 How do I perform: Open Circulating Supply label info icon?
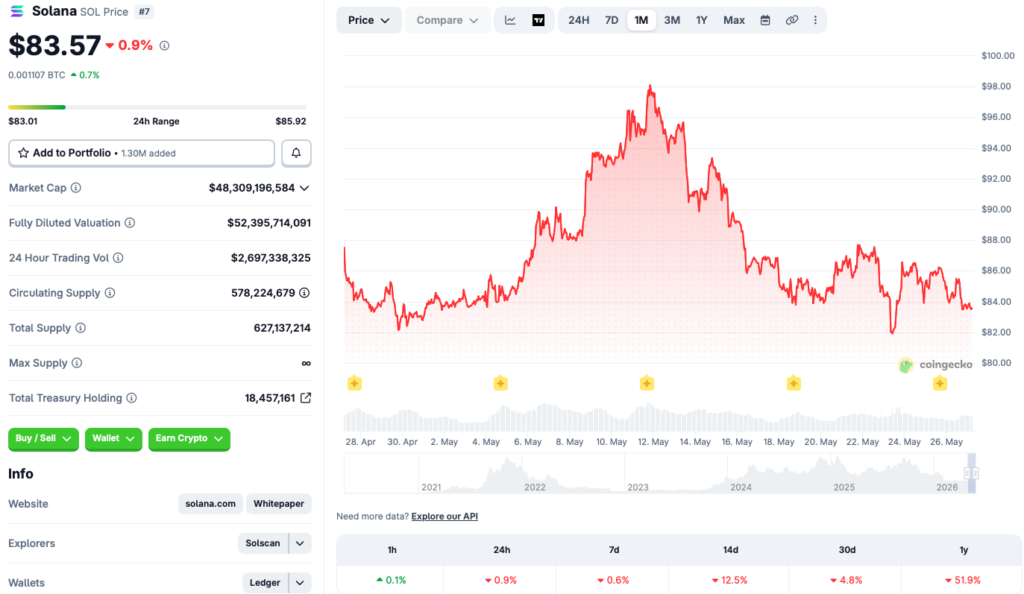110,293
